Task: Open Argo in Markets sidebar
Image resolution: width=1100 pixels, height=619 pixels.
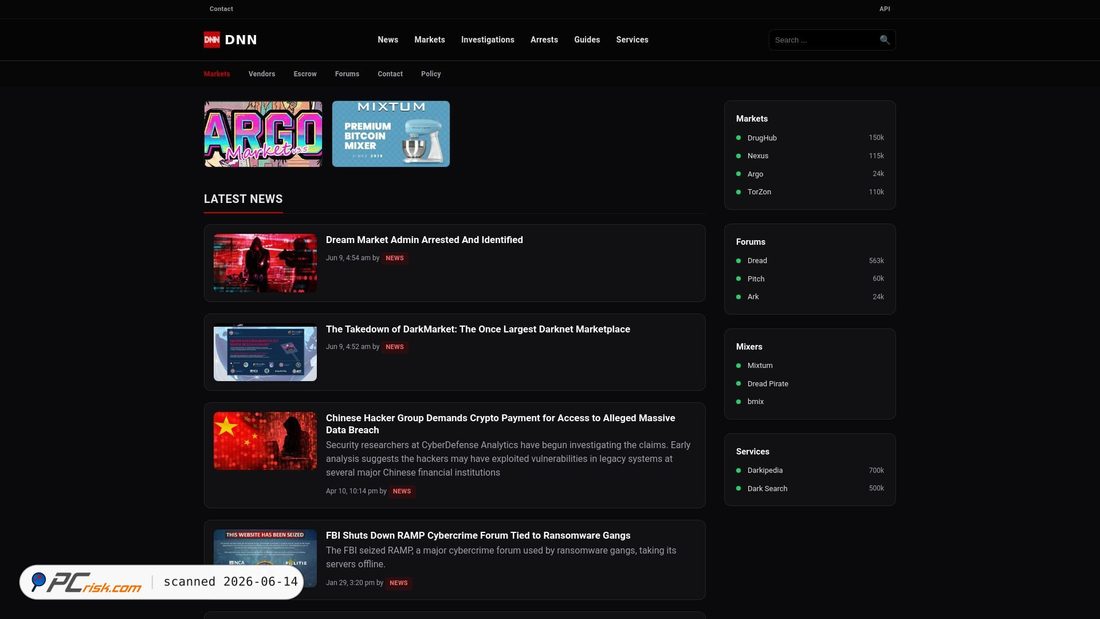Action: click(755, 174)
